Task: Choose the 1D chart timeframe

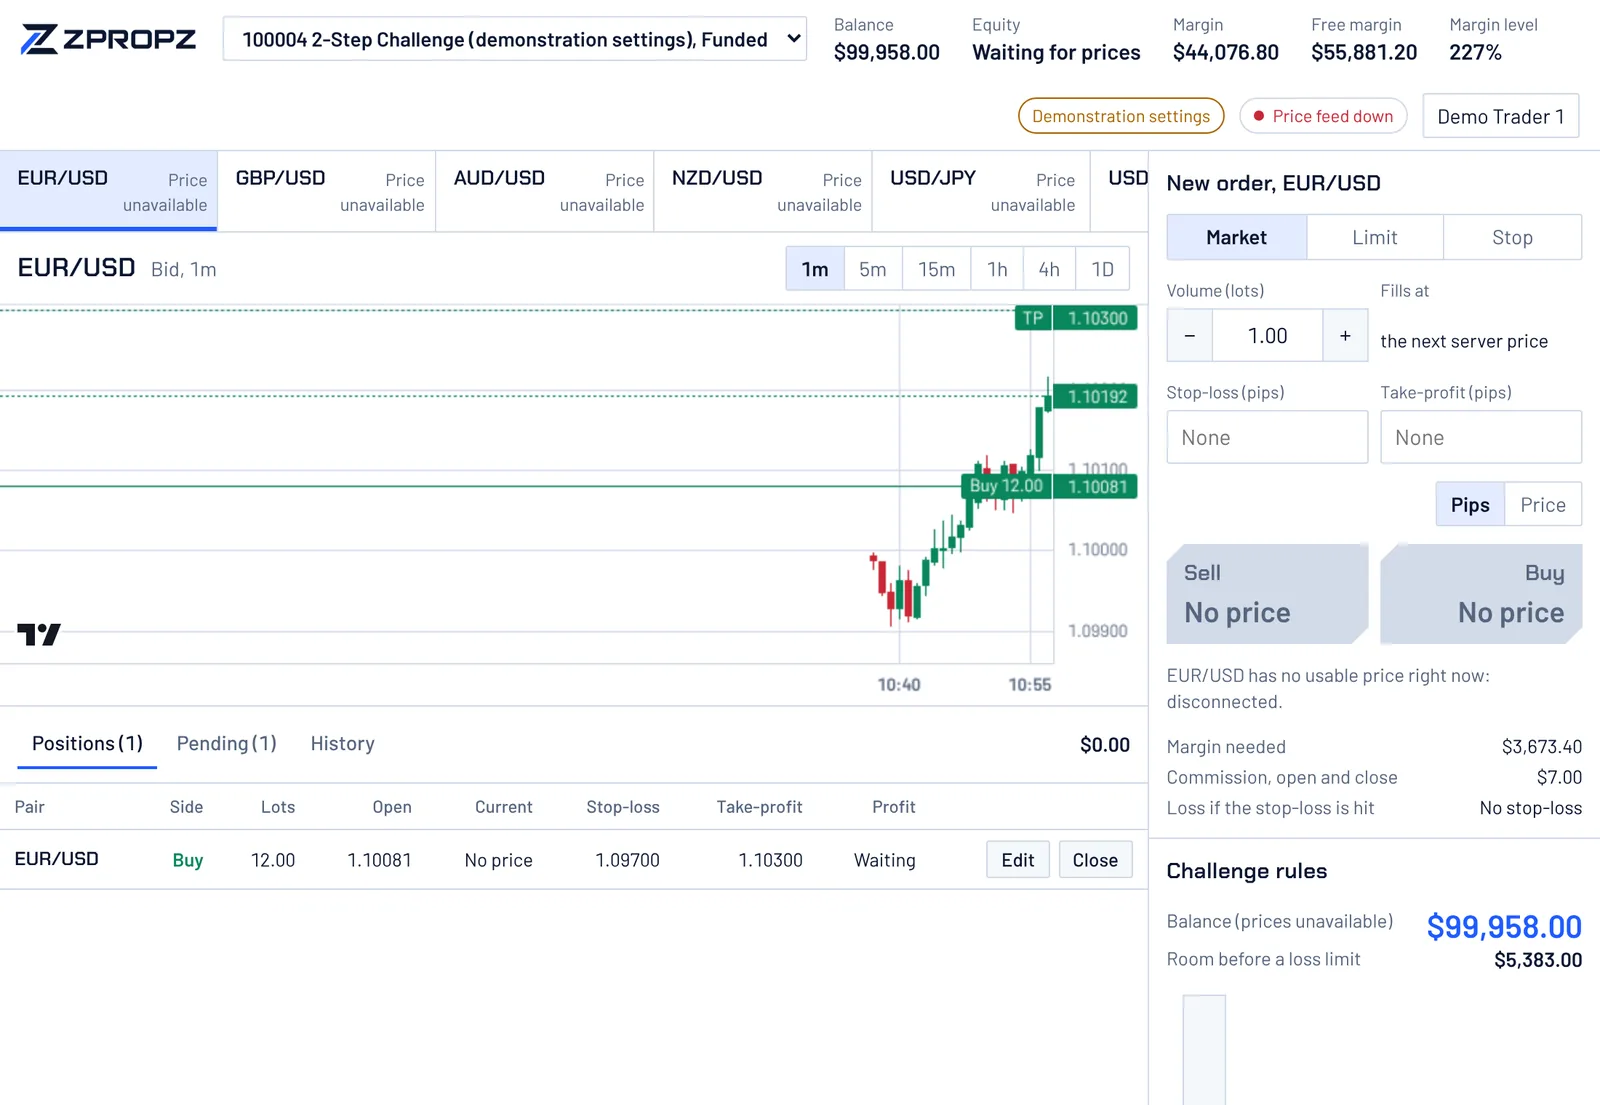Action: pyautogui.click(x=1102, y=269)
